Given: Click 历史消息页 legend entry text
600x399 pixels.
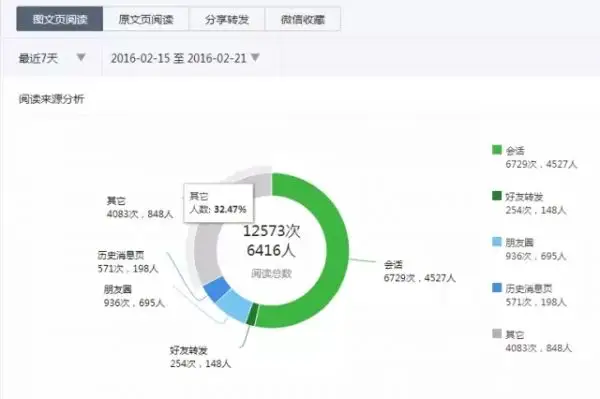Looking at the screenshot, I should [x=528, y=288].
